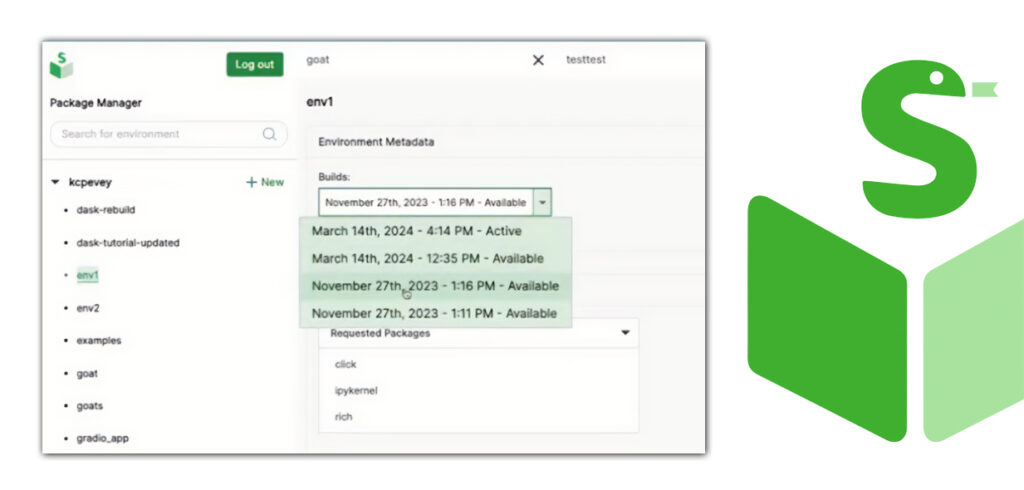This screenshot has width=1024, height=490.
Task: Click the search magnifier icon
Action: [x=269, y=134]
